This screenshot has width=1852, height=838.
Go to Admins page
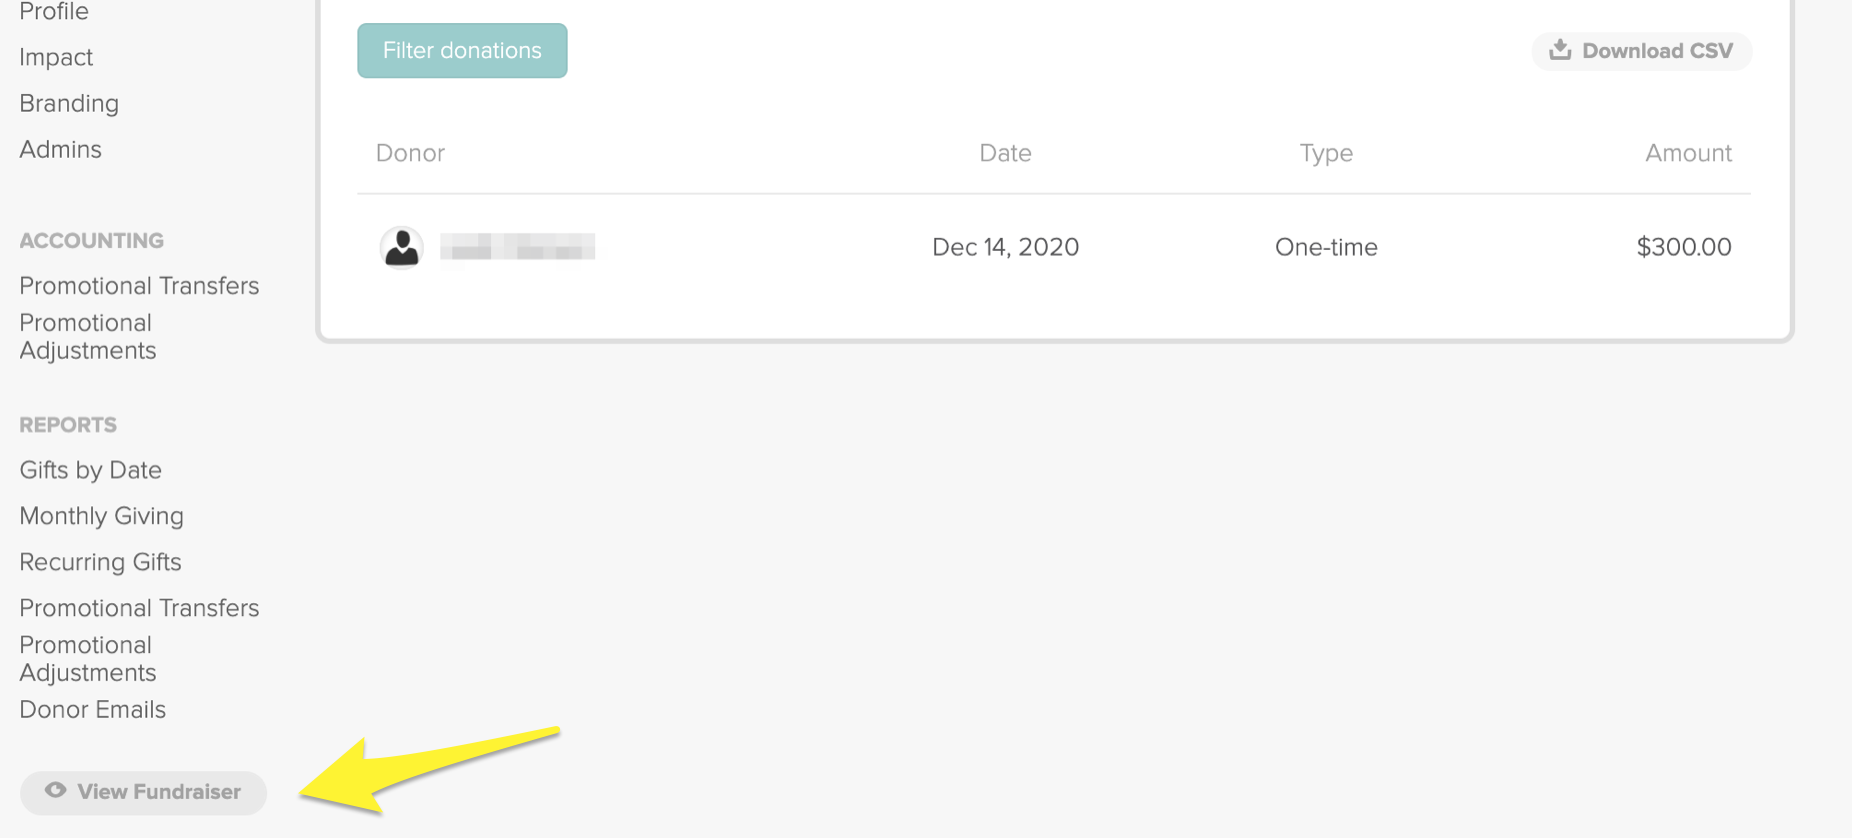tap(60, 149)
